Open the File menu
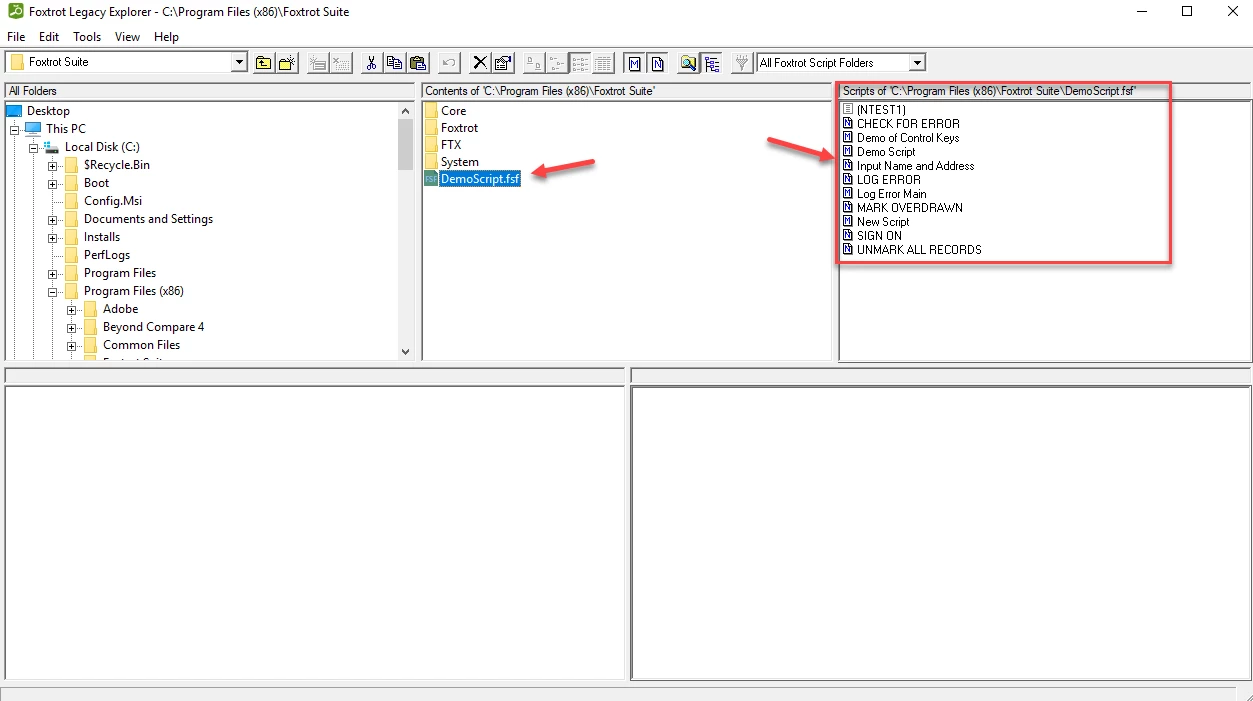This screenshot has height=701, width=1253. (16, 37)
